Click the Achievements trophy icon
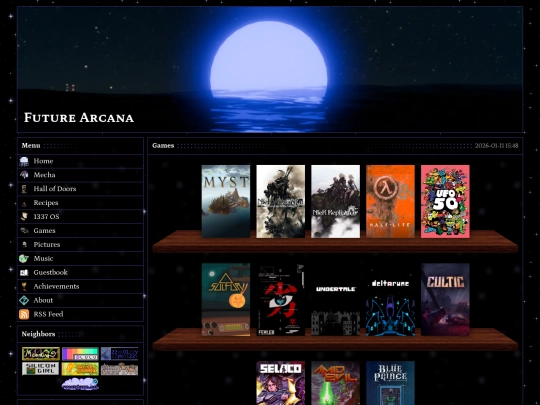 pyautogui.click(x=24, y=287)
